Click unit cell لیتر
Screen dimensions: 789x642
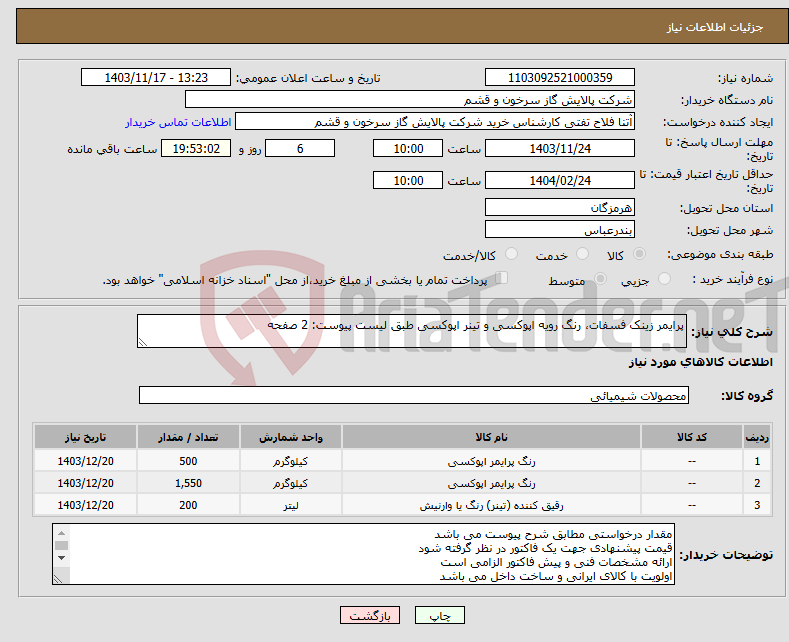(290, 505)
